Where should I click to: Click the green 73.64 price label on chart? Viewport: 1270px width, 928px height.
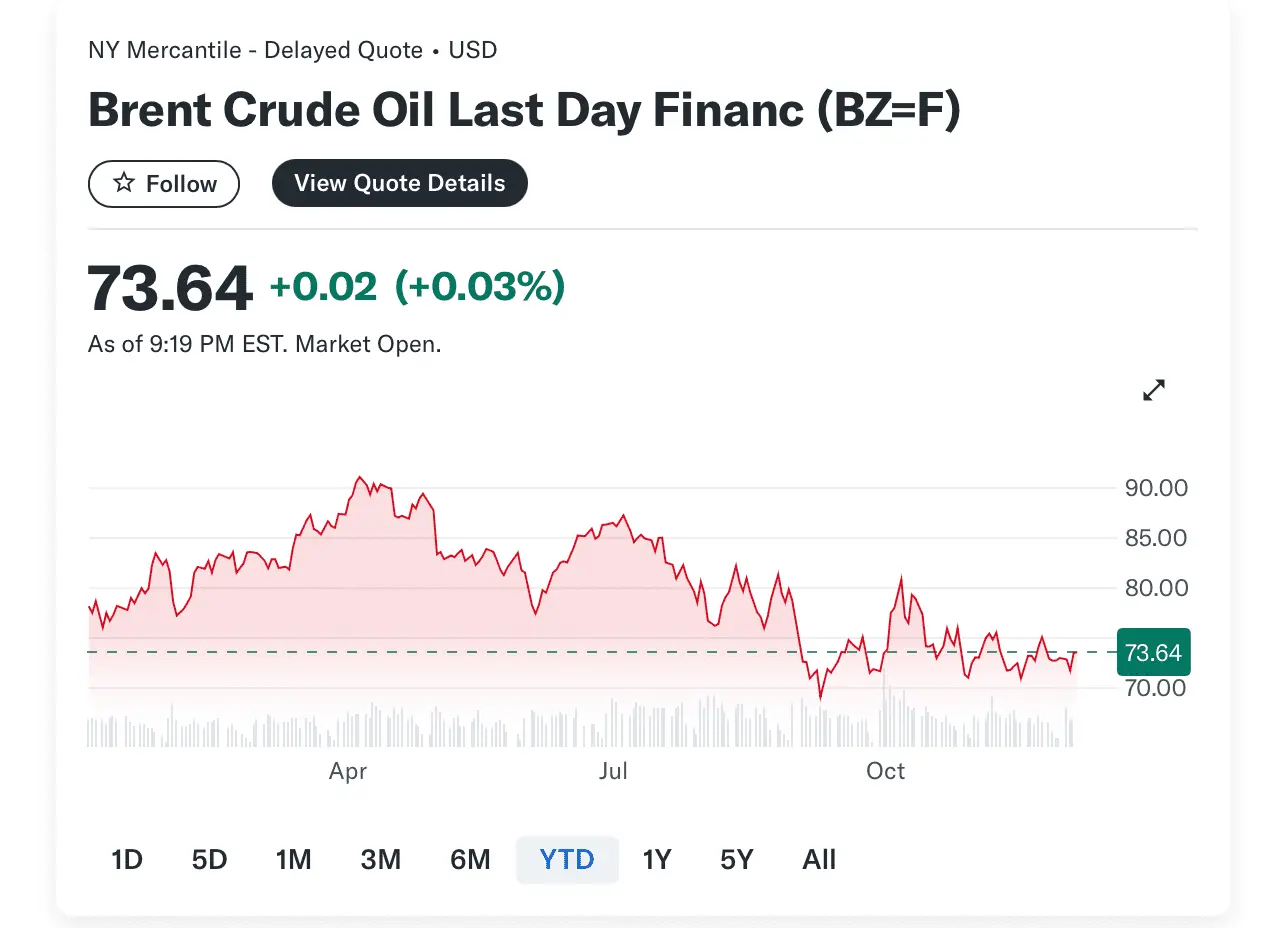1152,653
